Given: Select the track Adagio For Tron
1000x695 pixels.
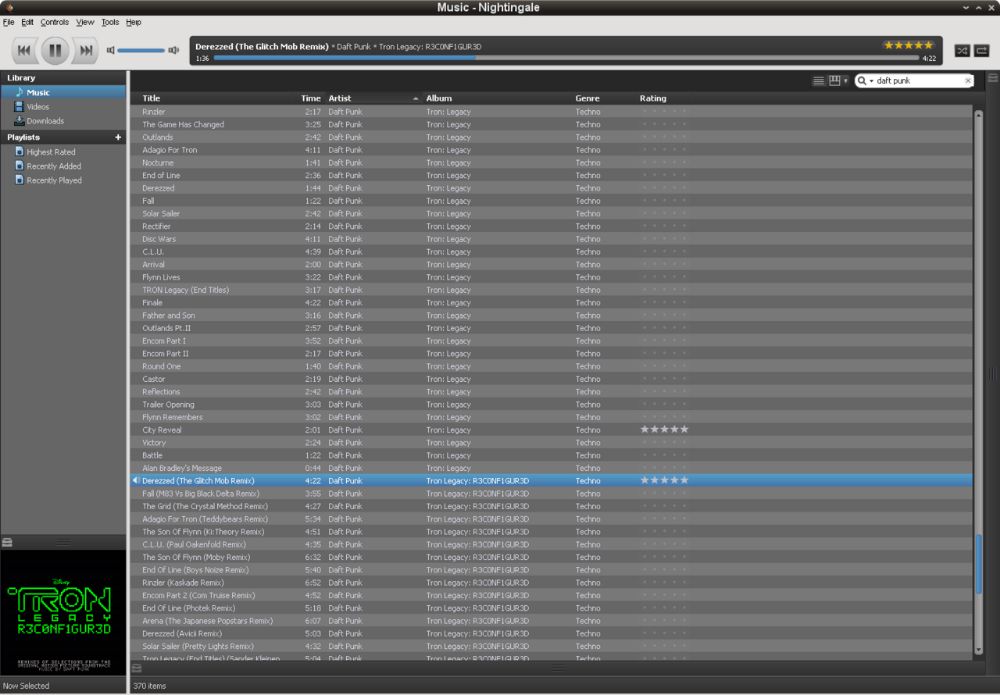Looking at the screenshot, I should click(x=552, y=150).
